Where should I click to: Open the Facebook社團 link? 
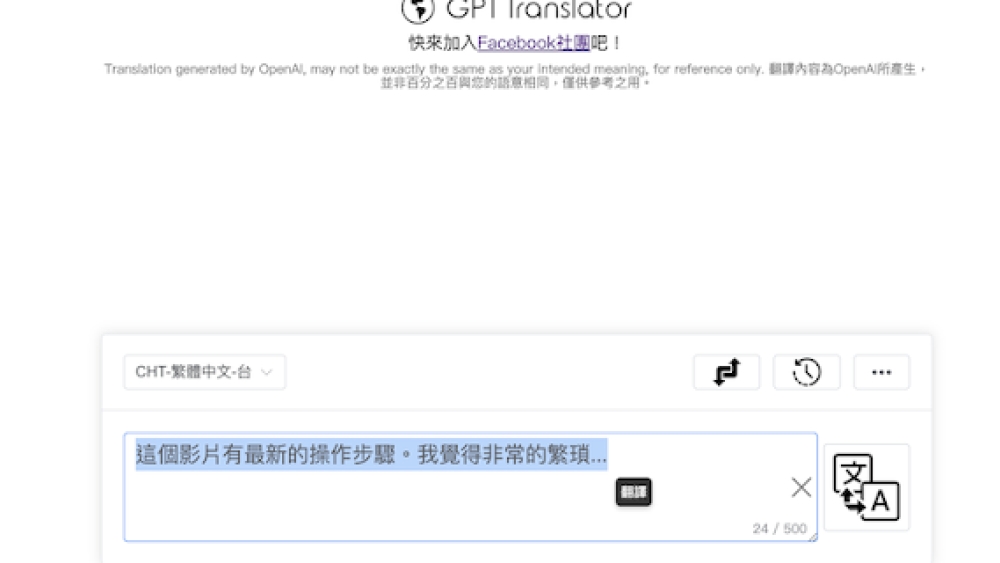click(533, 43)
